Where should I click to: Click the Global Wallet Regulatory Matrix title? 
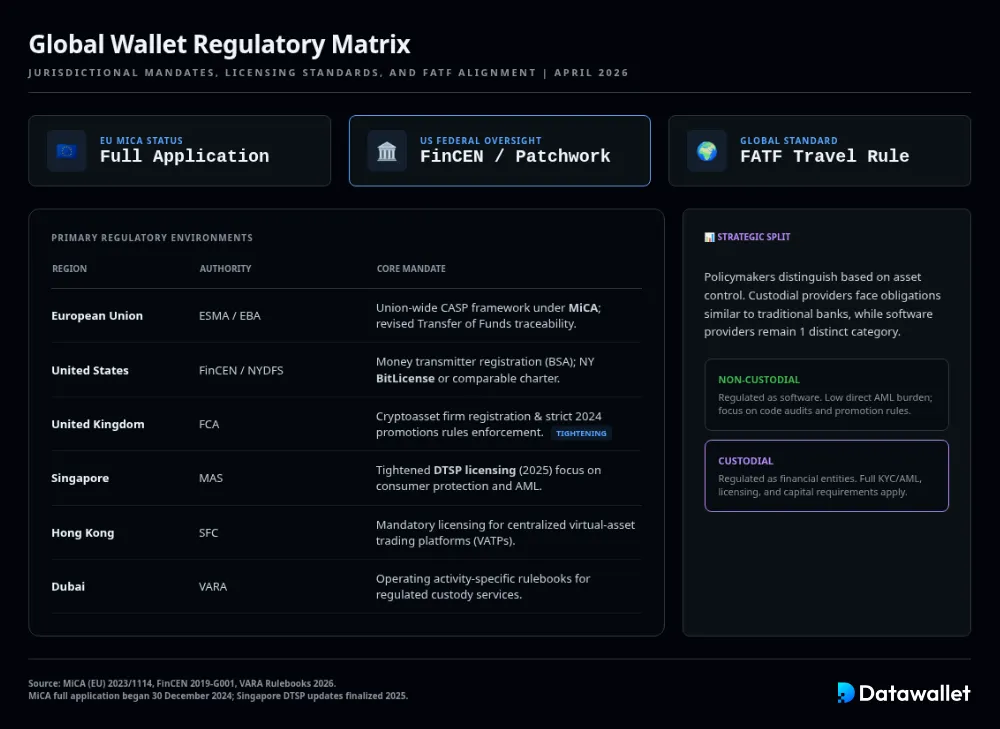tap(219, 44)
